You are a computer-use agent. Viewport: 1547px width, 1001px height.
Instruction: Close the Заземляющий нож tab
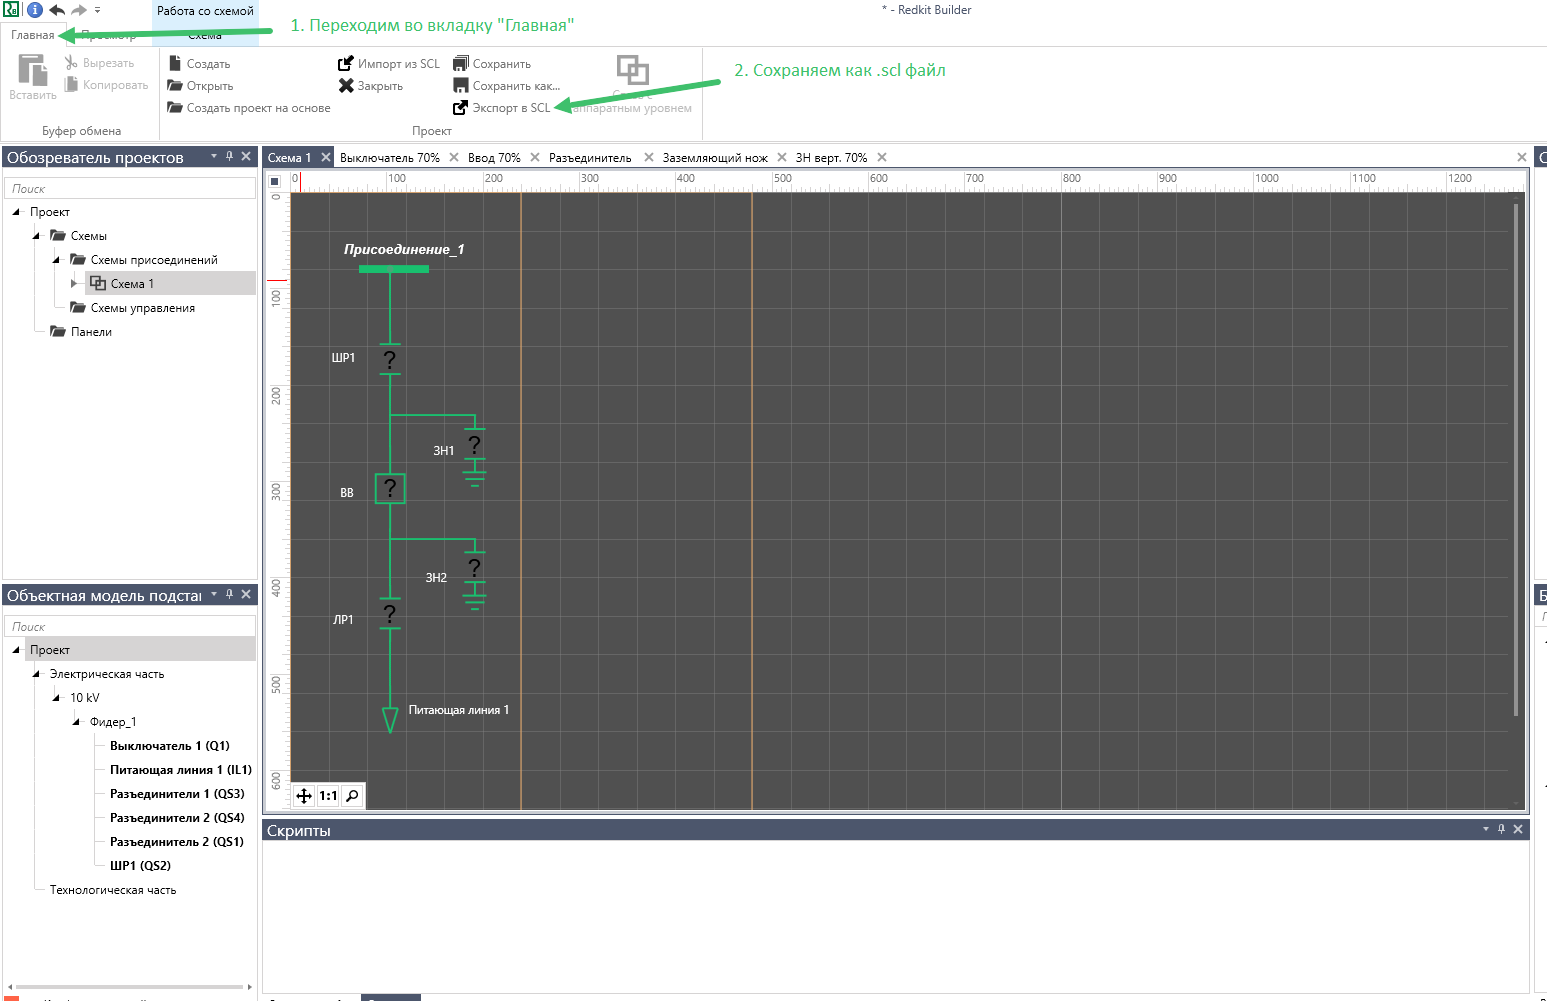point(782,158)
